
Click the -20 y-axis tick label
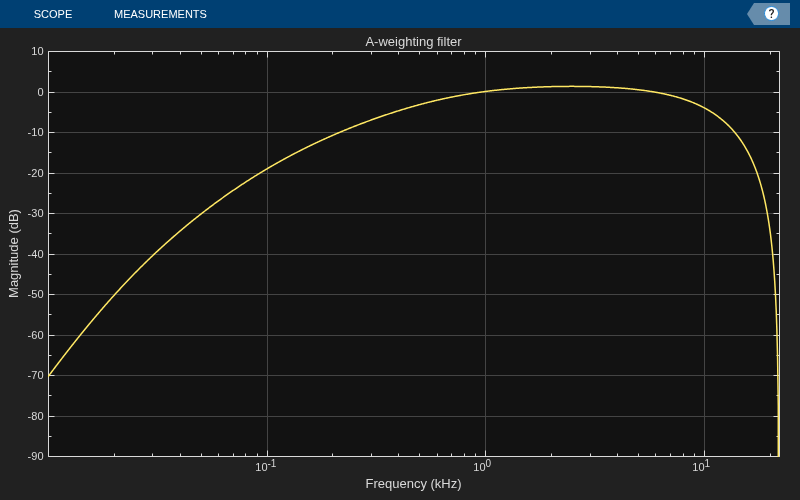coord(36,173)
